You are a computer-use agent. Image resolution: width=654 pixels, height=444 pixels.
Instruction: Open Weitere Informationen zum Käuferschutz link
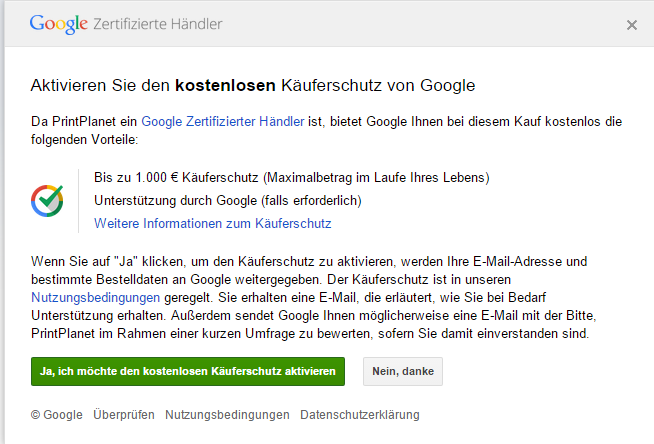click(x=213, y=223)
